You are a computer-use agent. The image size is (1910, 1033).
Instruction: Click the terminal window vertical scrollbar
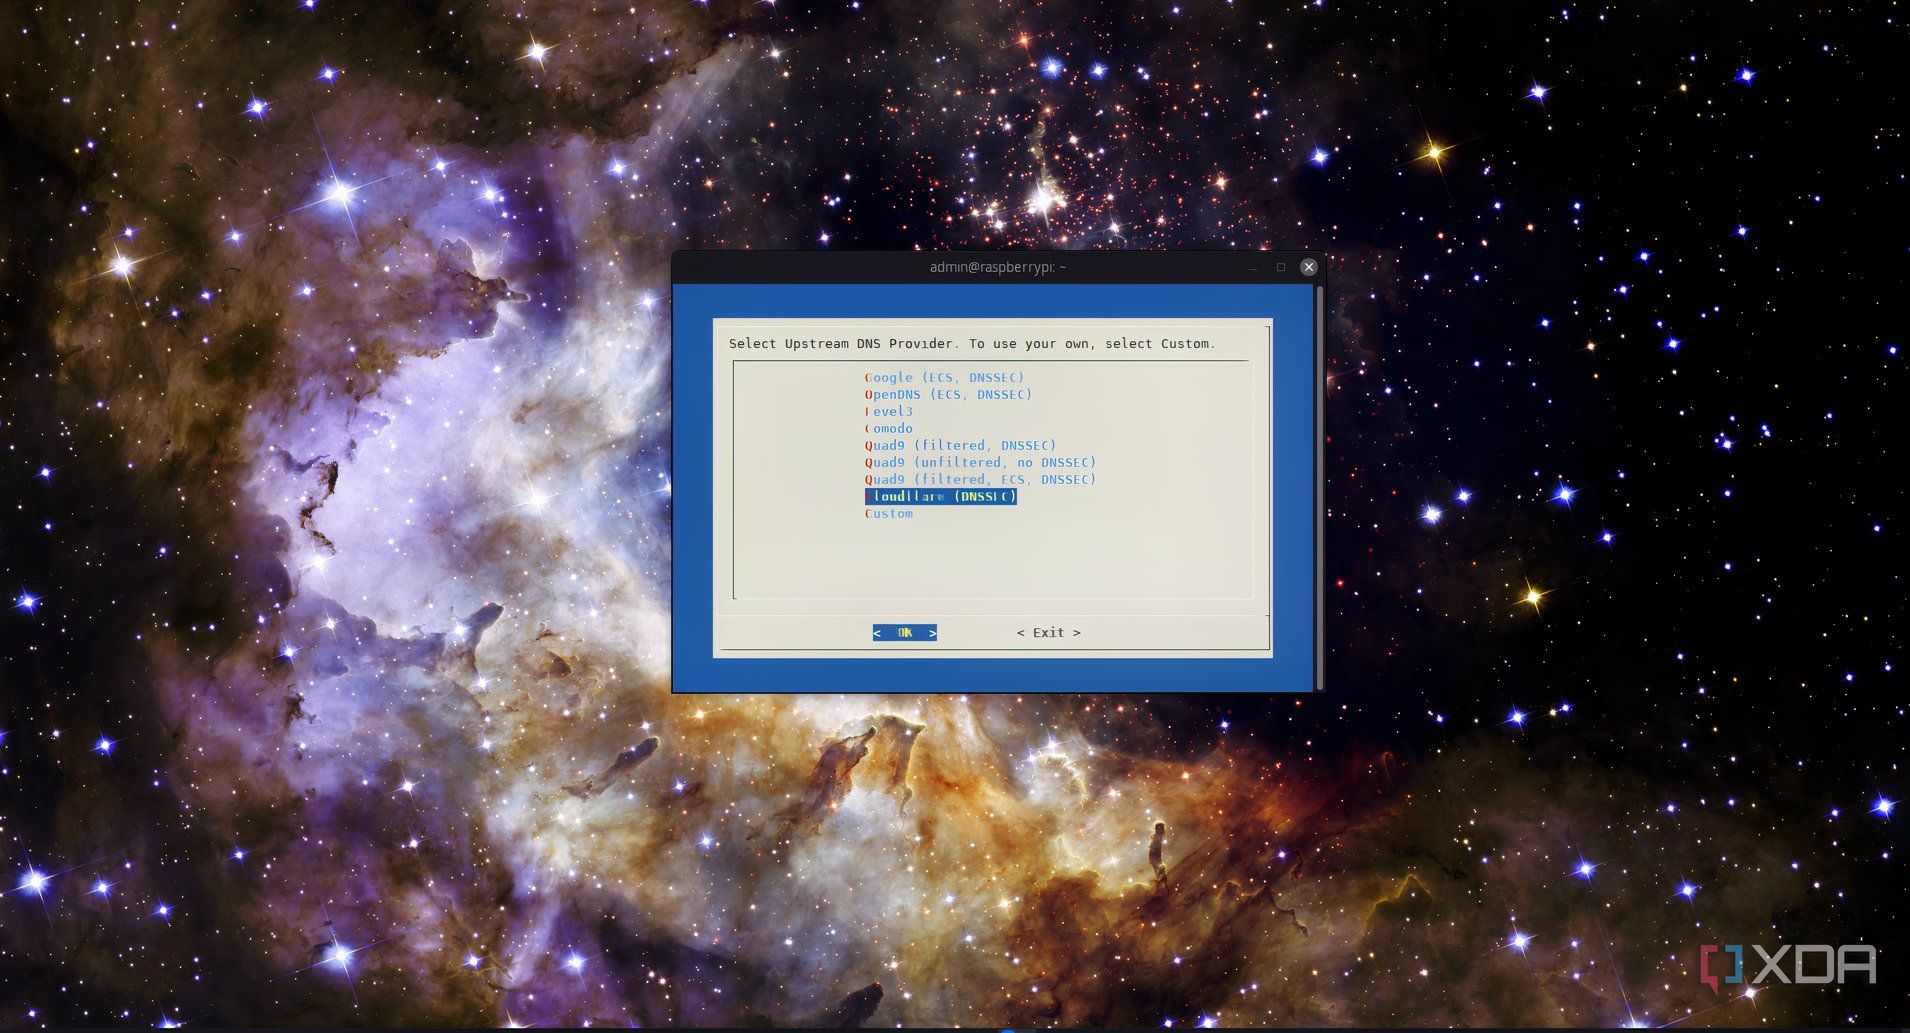point(1320,488)
